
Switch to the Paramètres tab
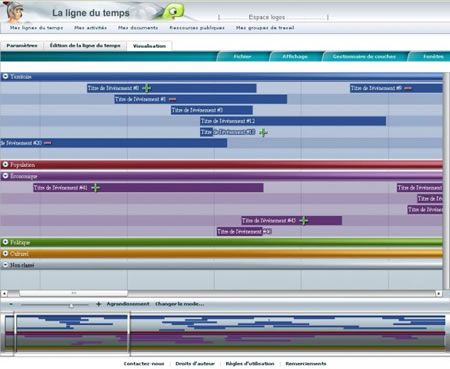point(22,46)
